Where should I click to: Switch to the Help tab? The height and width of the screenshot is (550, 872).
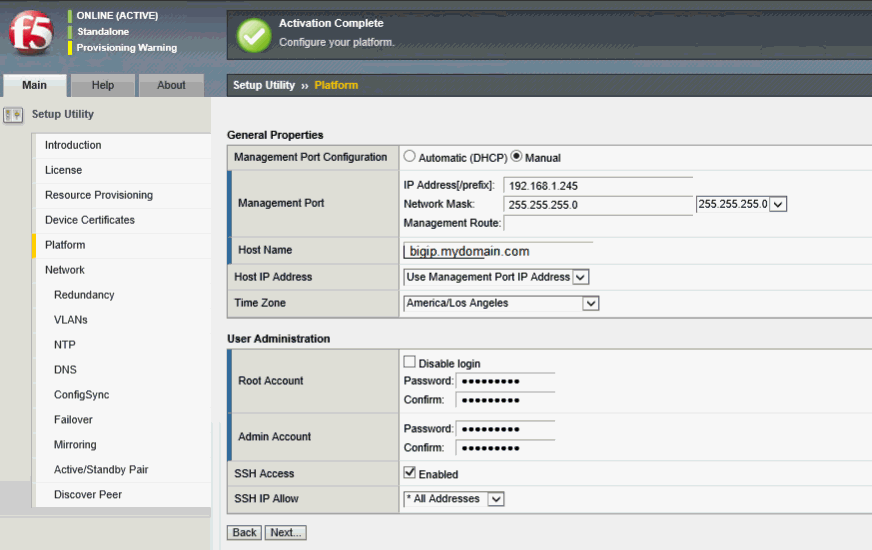[x=103, y=86]
